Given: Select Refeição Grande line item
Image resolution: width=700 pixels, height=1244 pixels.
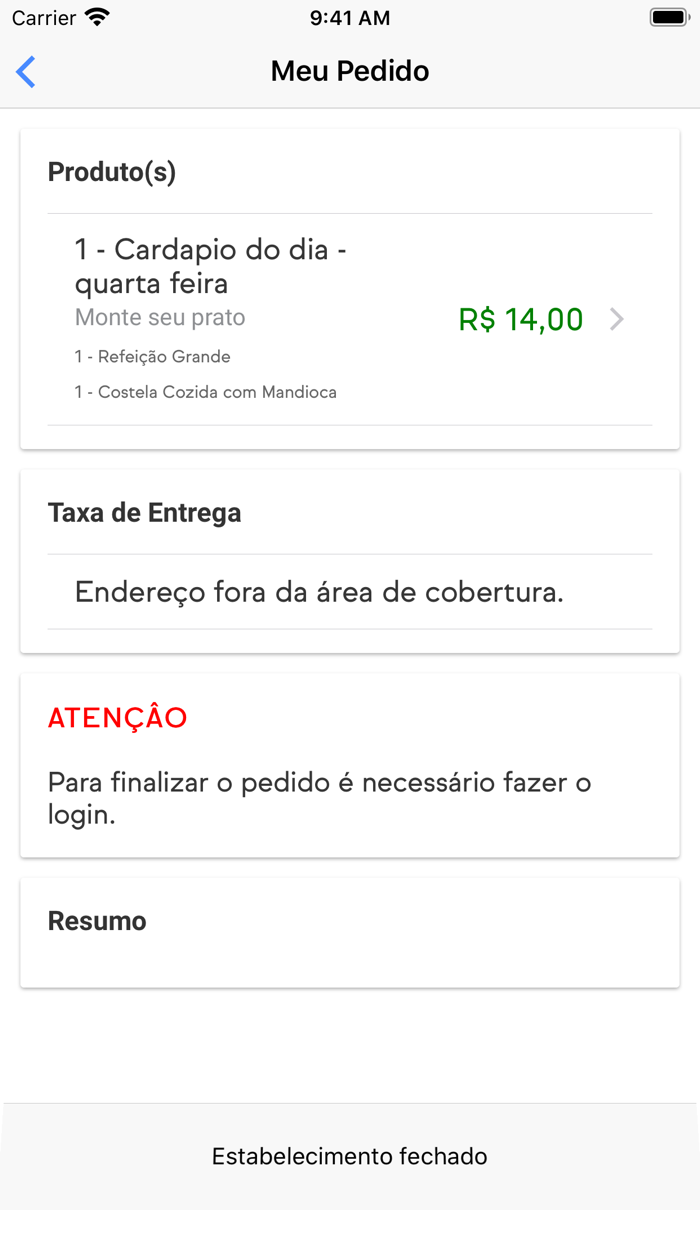Looking at the screenshot, I should 151,356.
